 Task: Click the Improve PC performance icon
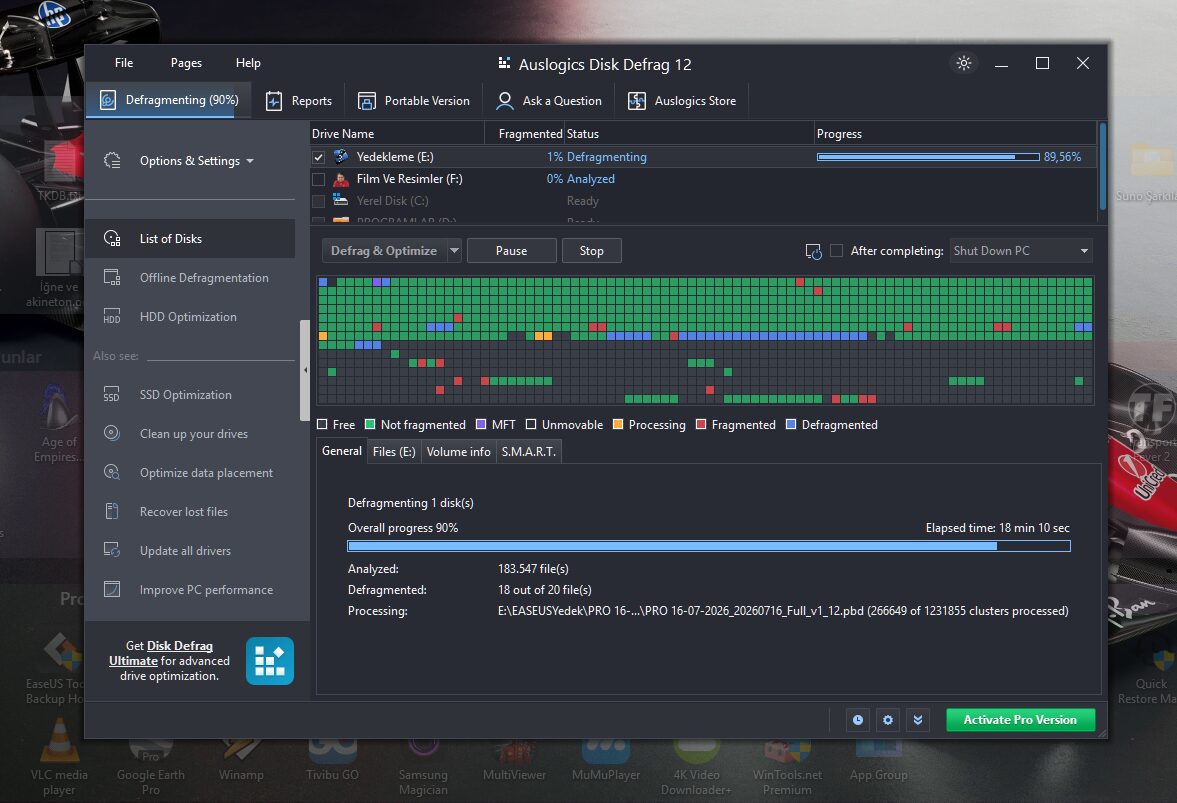coord(112,589)
